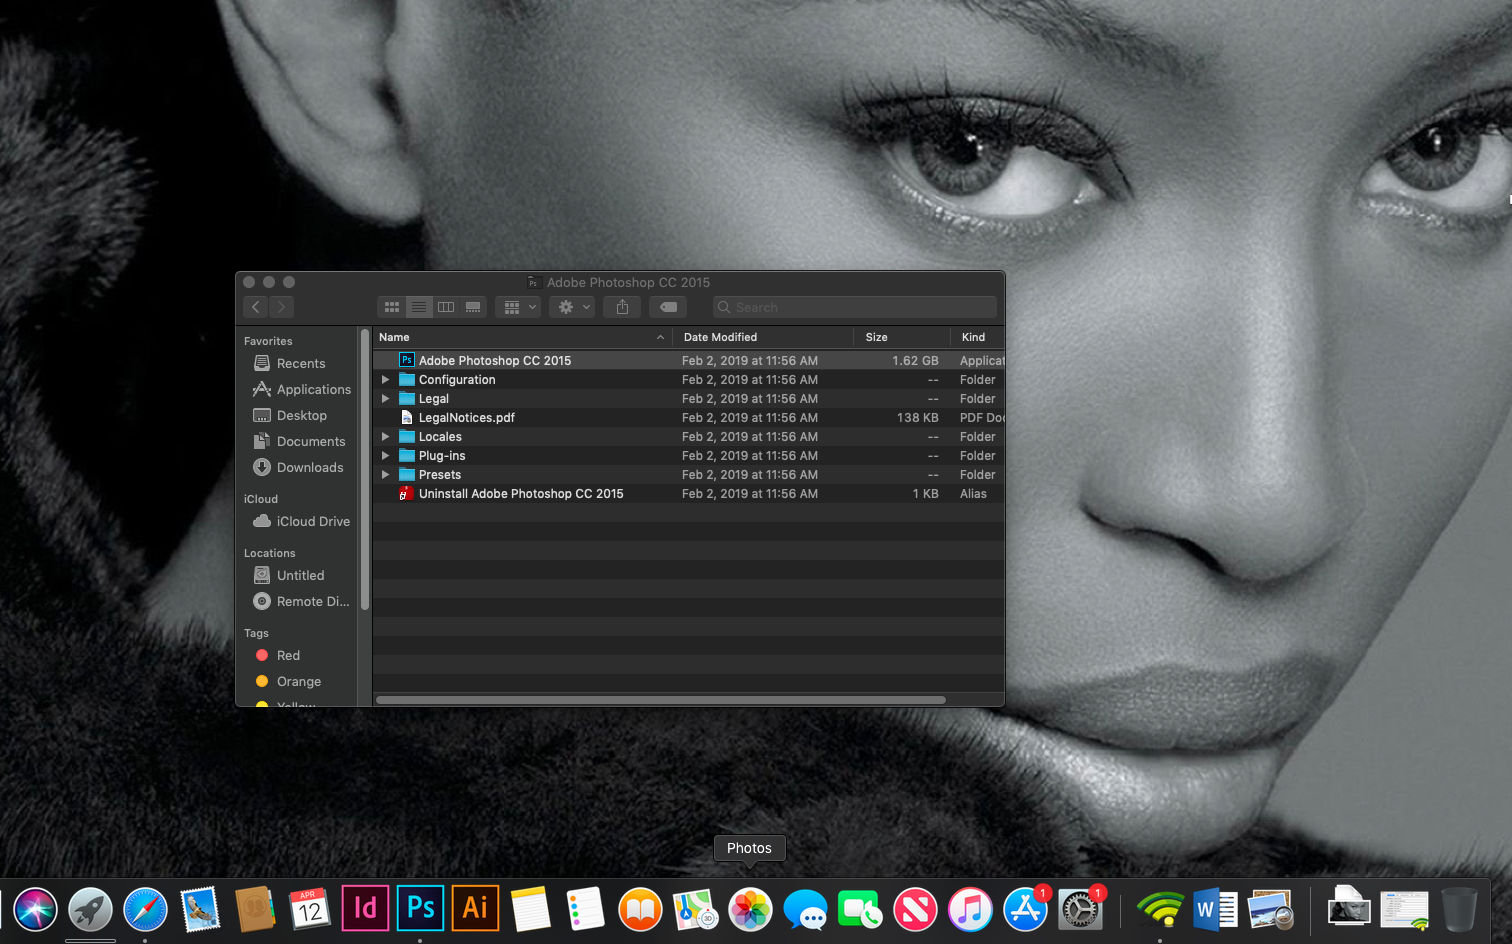
Task: Open Launchpad from the Dock
Action: coord(90,910)
